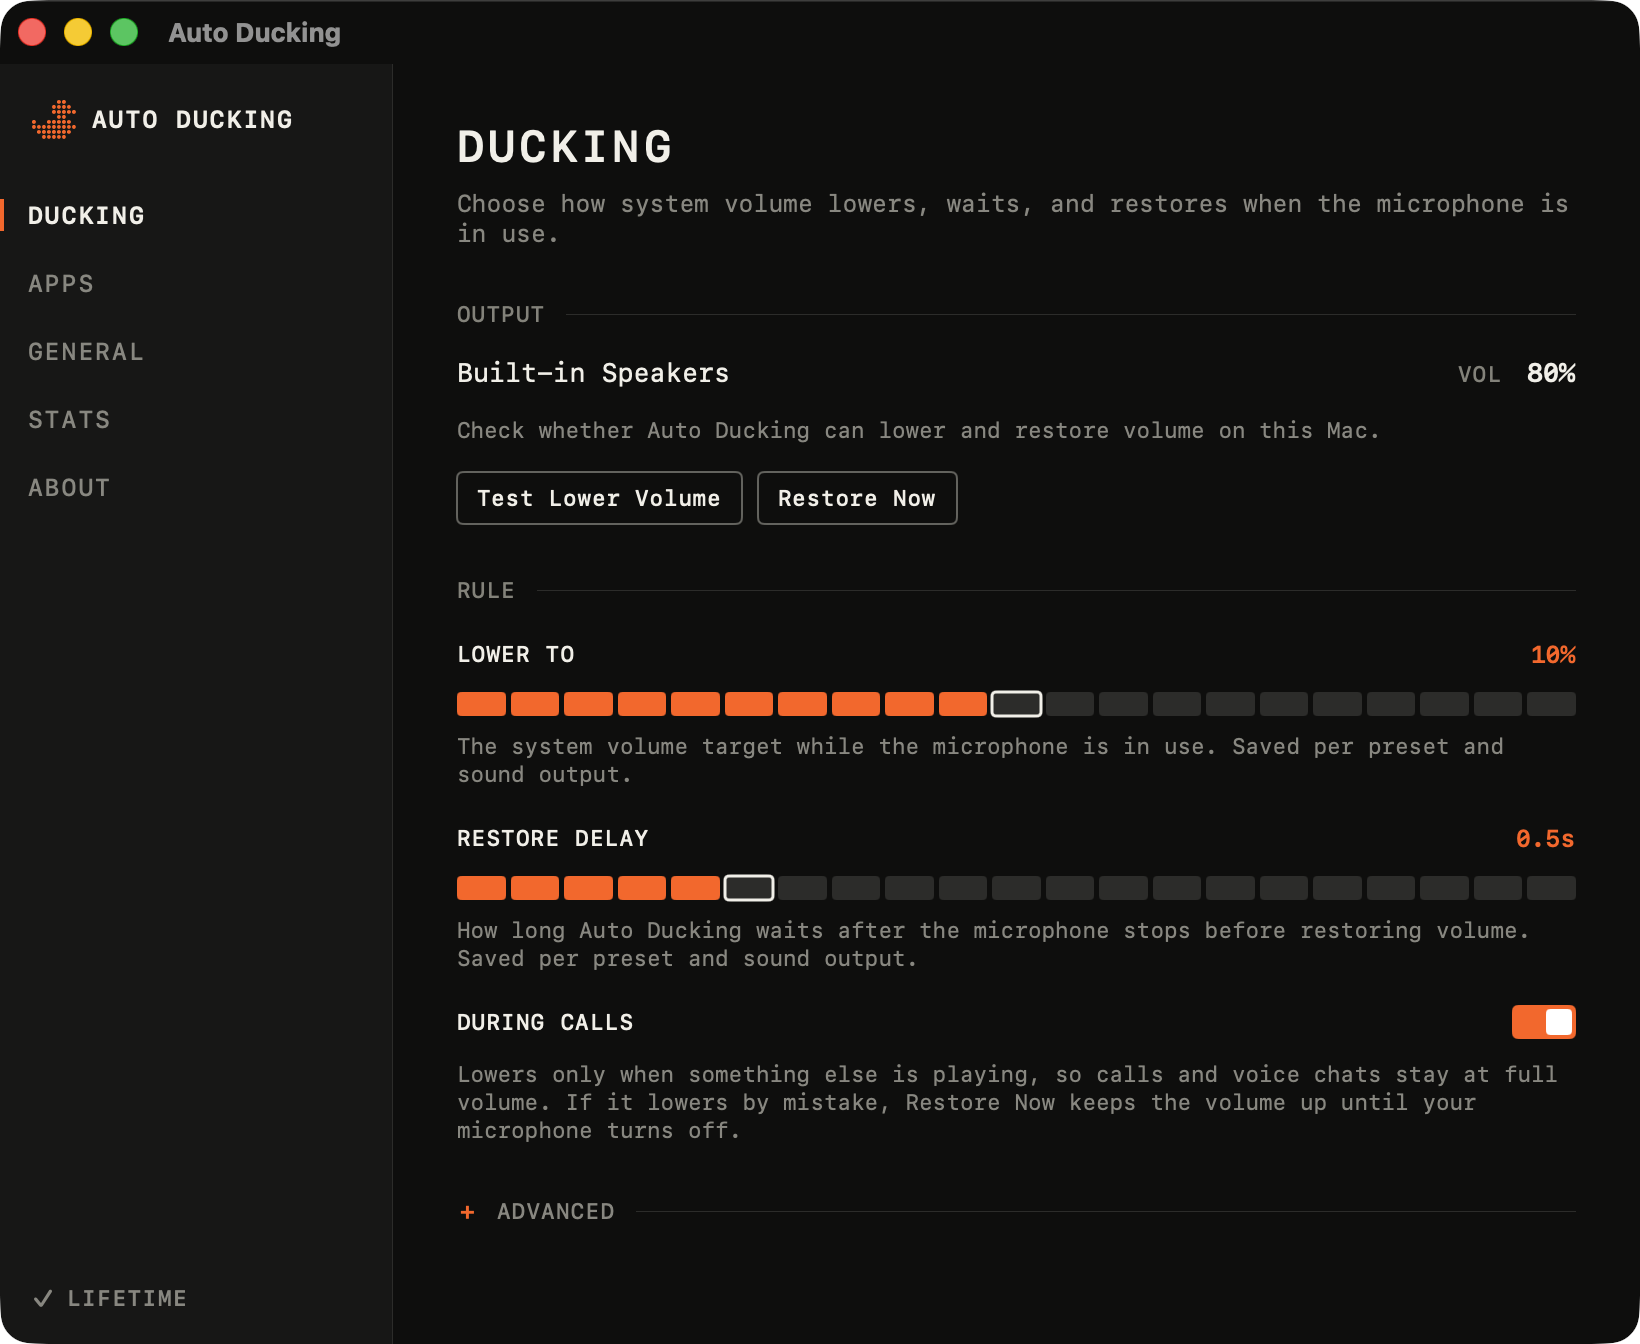1640x1344 pixels.
Task: Toggle the During Calls switch off
Action: click(x=1543, y=1022)
